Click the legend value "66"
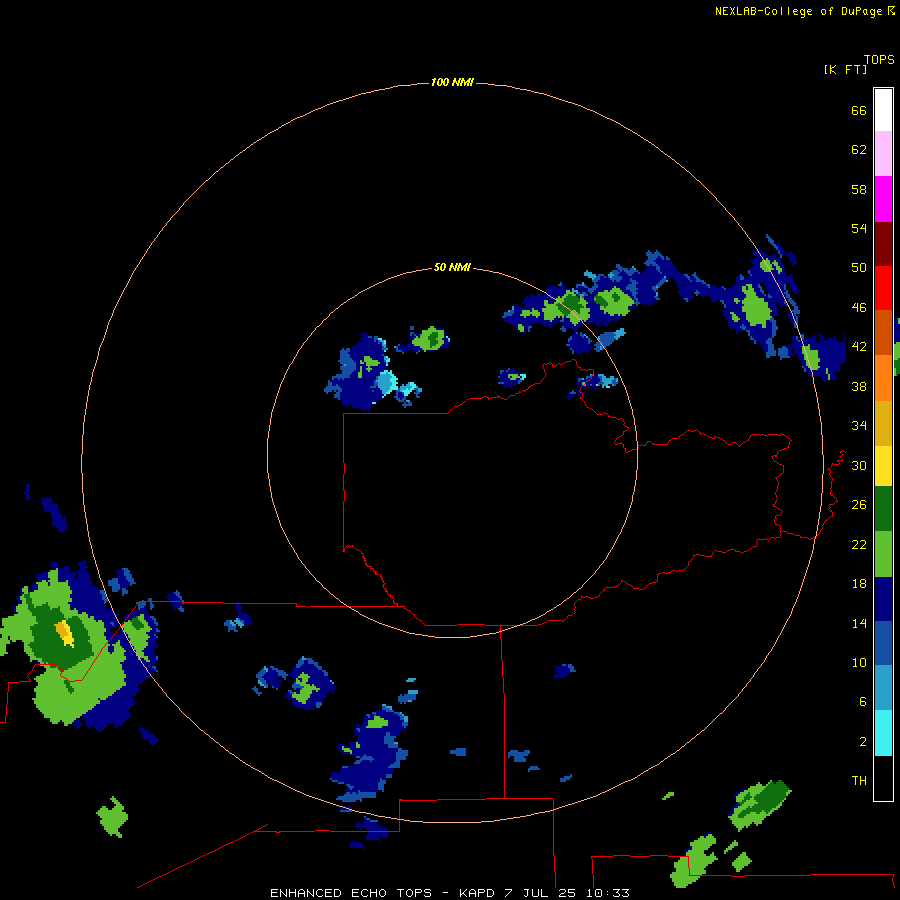This screenshot has width=900, height=900. pyautogui.click(x=859, y=110)
